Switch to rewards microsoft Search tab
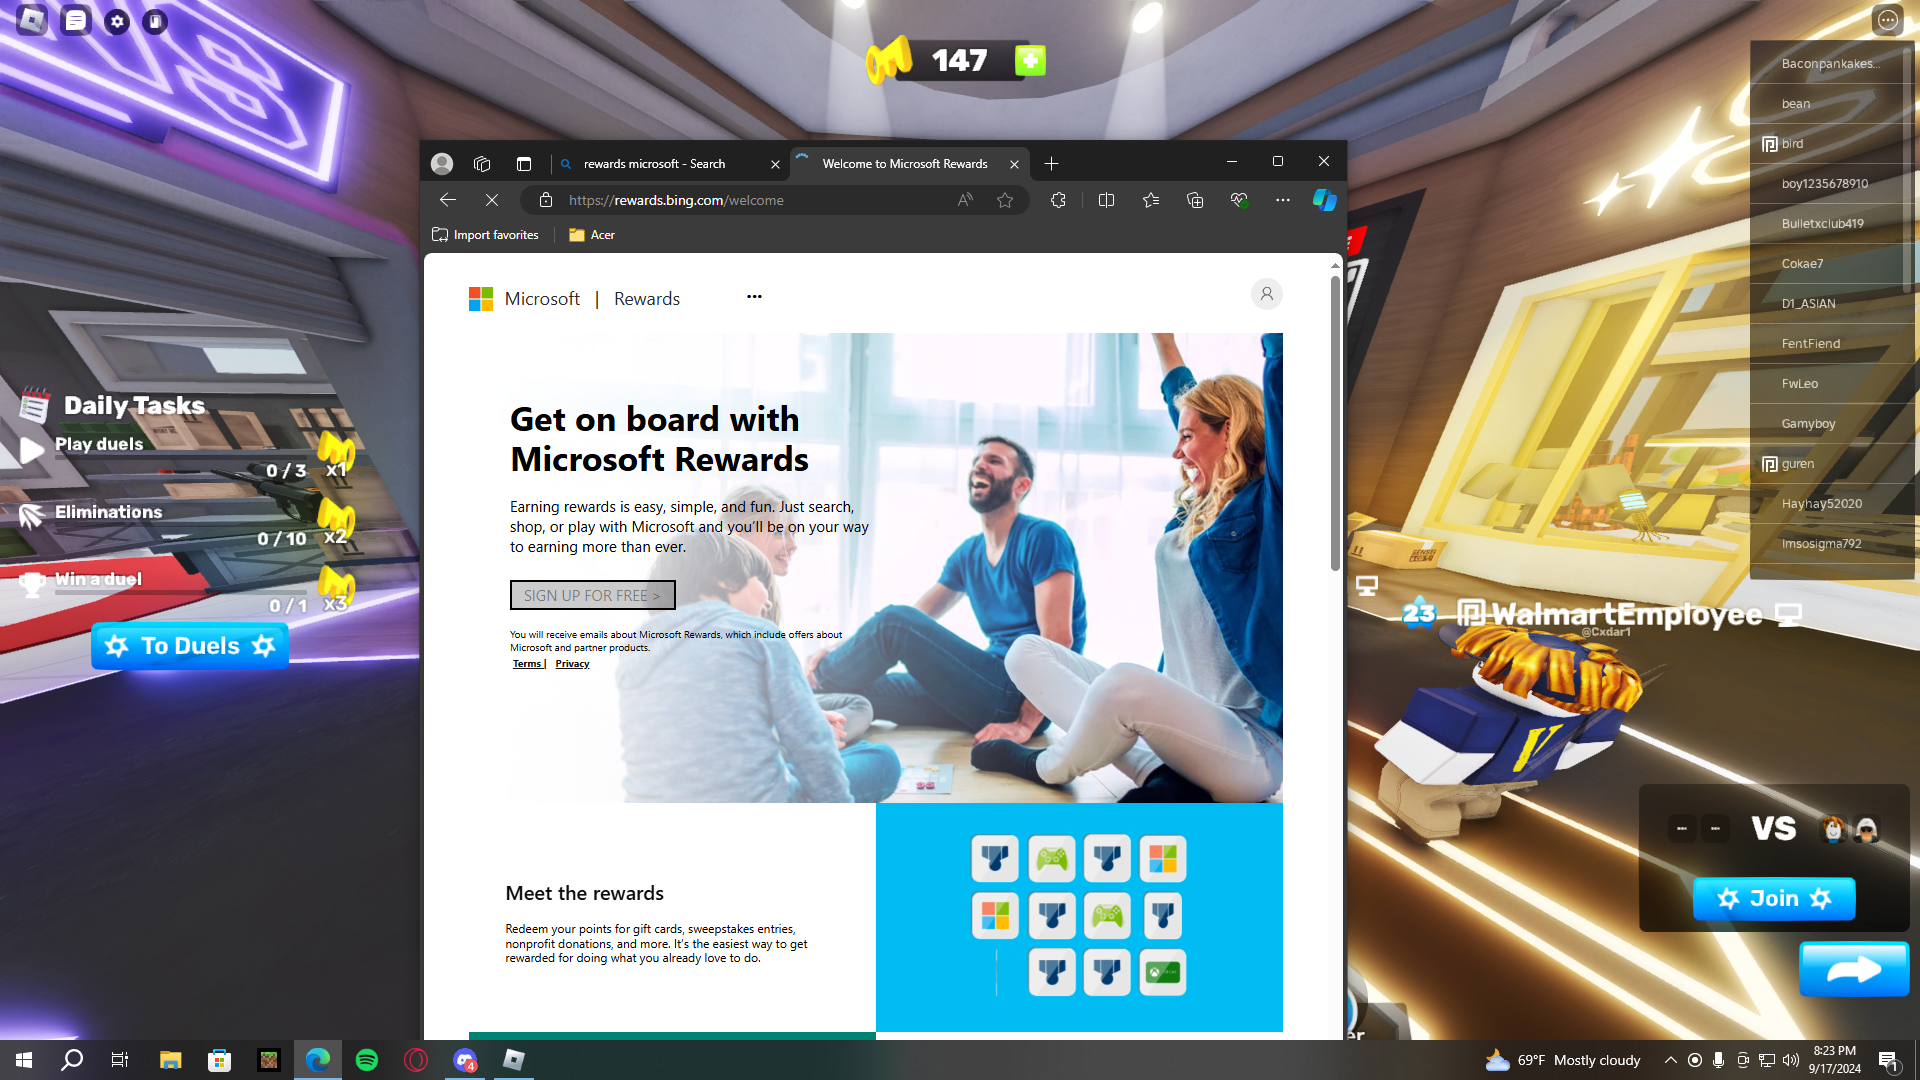This screenshot has height=1080, width=1920. (655, 164)
